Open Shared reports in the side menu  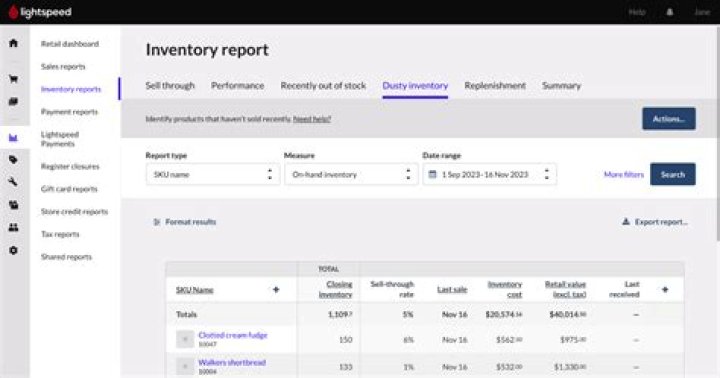(66, 257)
